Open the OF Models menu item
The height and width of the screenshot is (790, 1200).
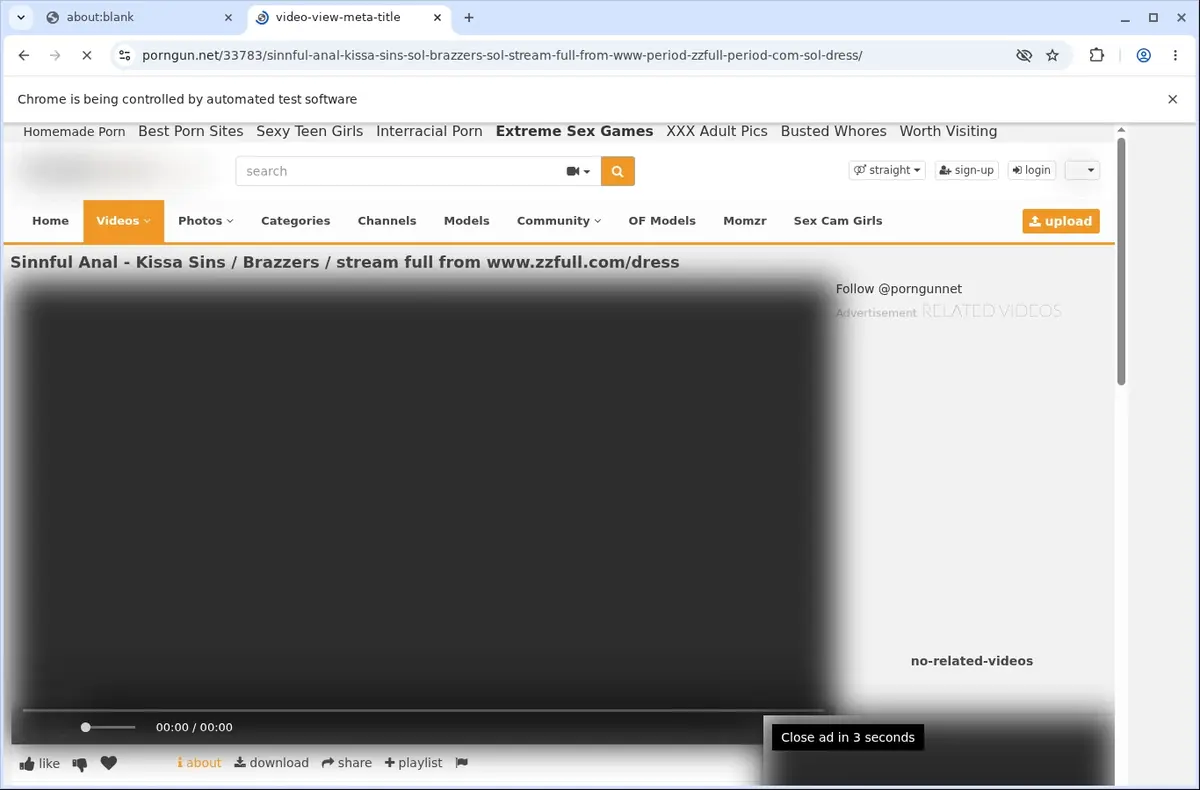point(662,221)
